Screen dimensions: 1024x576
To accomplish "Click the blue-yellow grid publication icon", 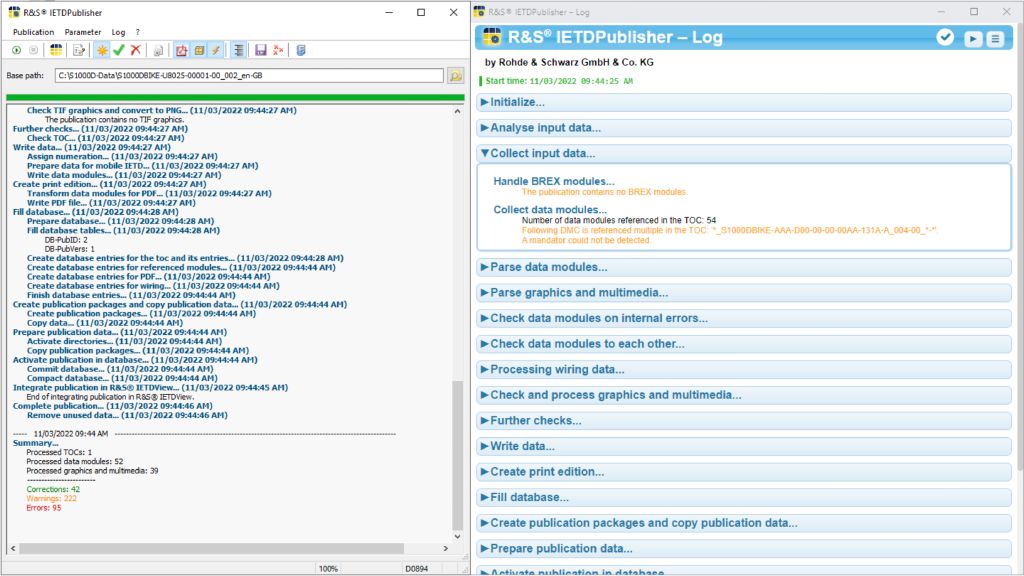I will 56,50.
